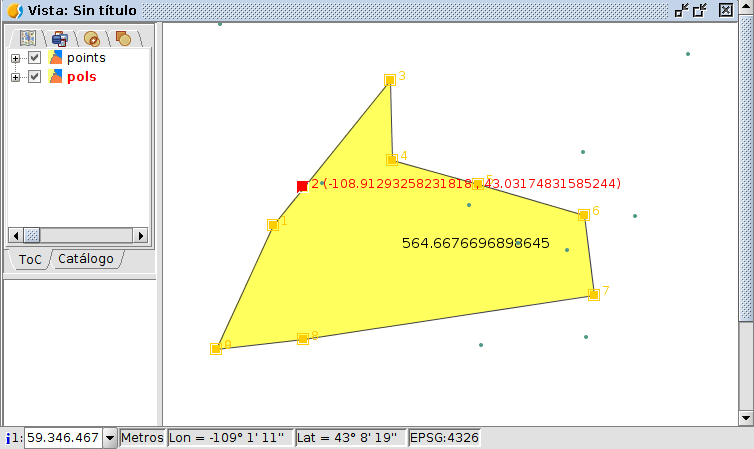754x449 pixels.
Task: Open the scale dropdown in status bar
Action: pos(110,438)
